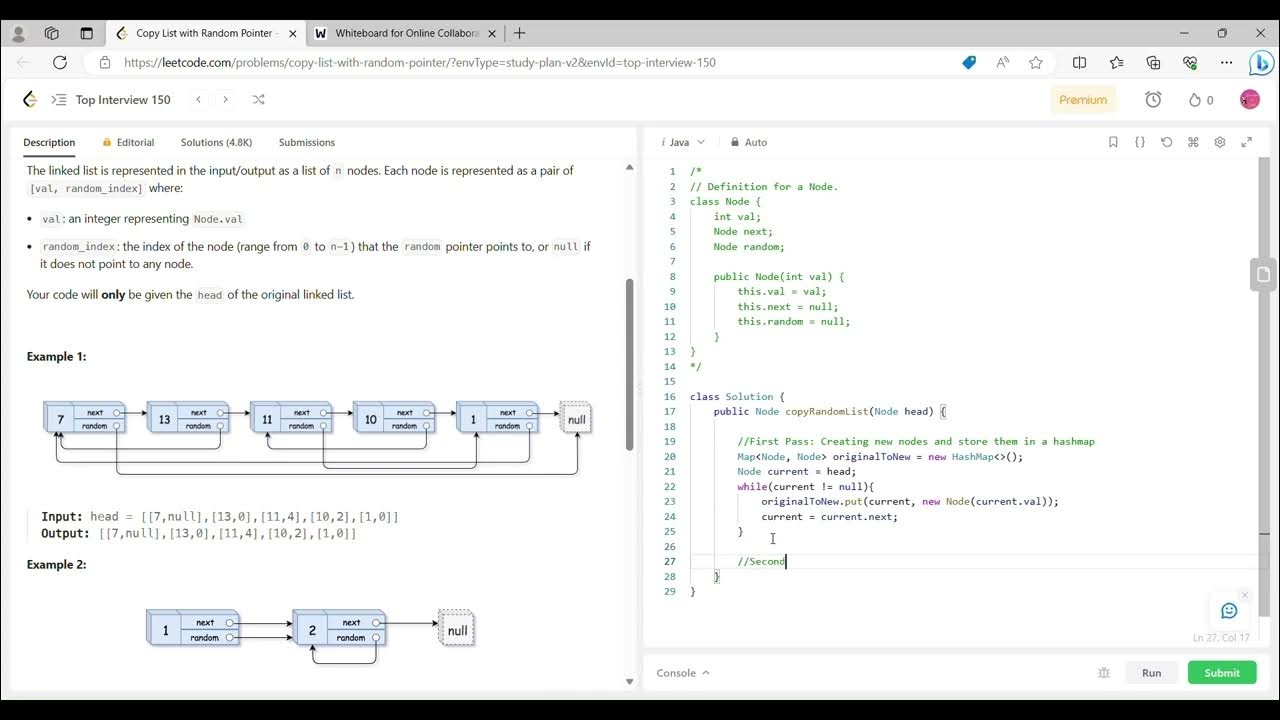This screenshot has height=720, width=1280.
Task: Click line 24 'current = current.next;'
Action: pyautogui.click(x=829, y=516)
